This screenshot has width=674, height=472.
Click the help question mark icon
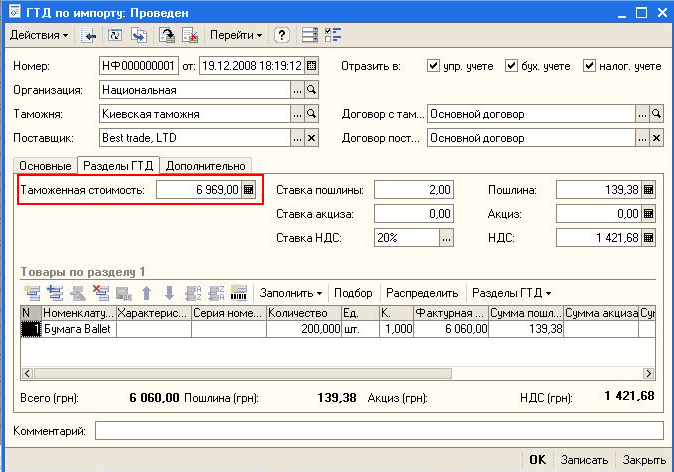click(282, 35)
